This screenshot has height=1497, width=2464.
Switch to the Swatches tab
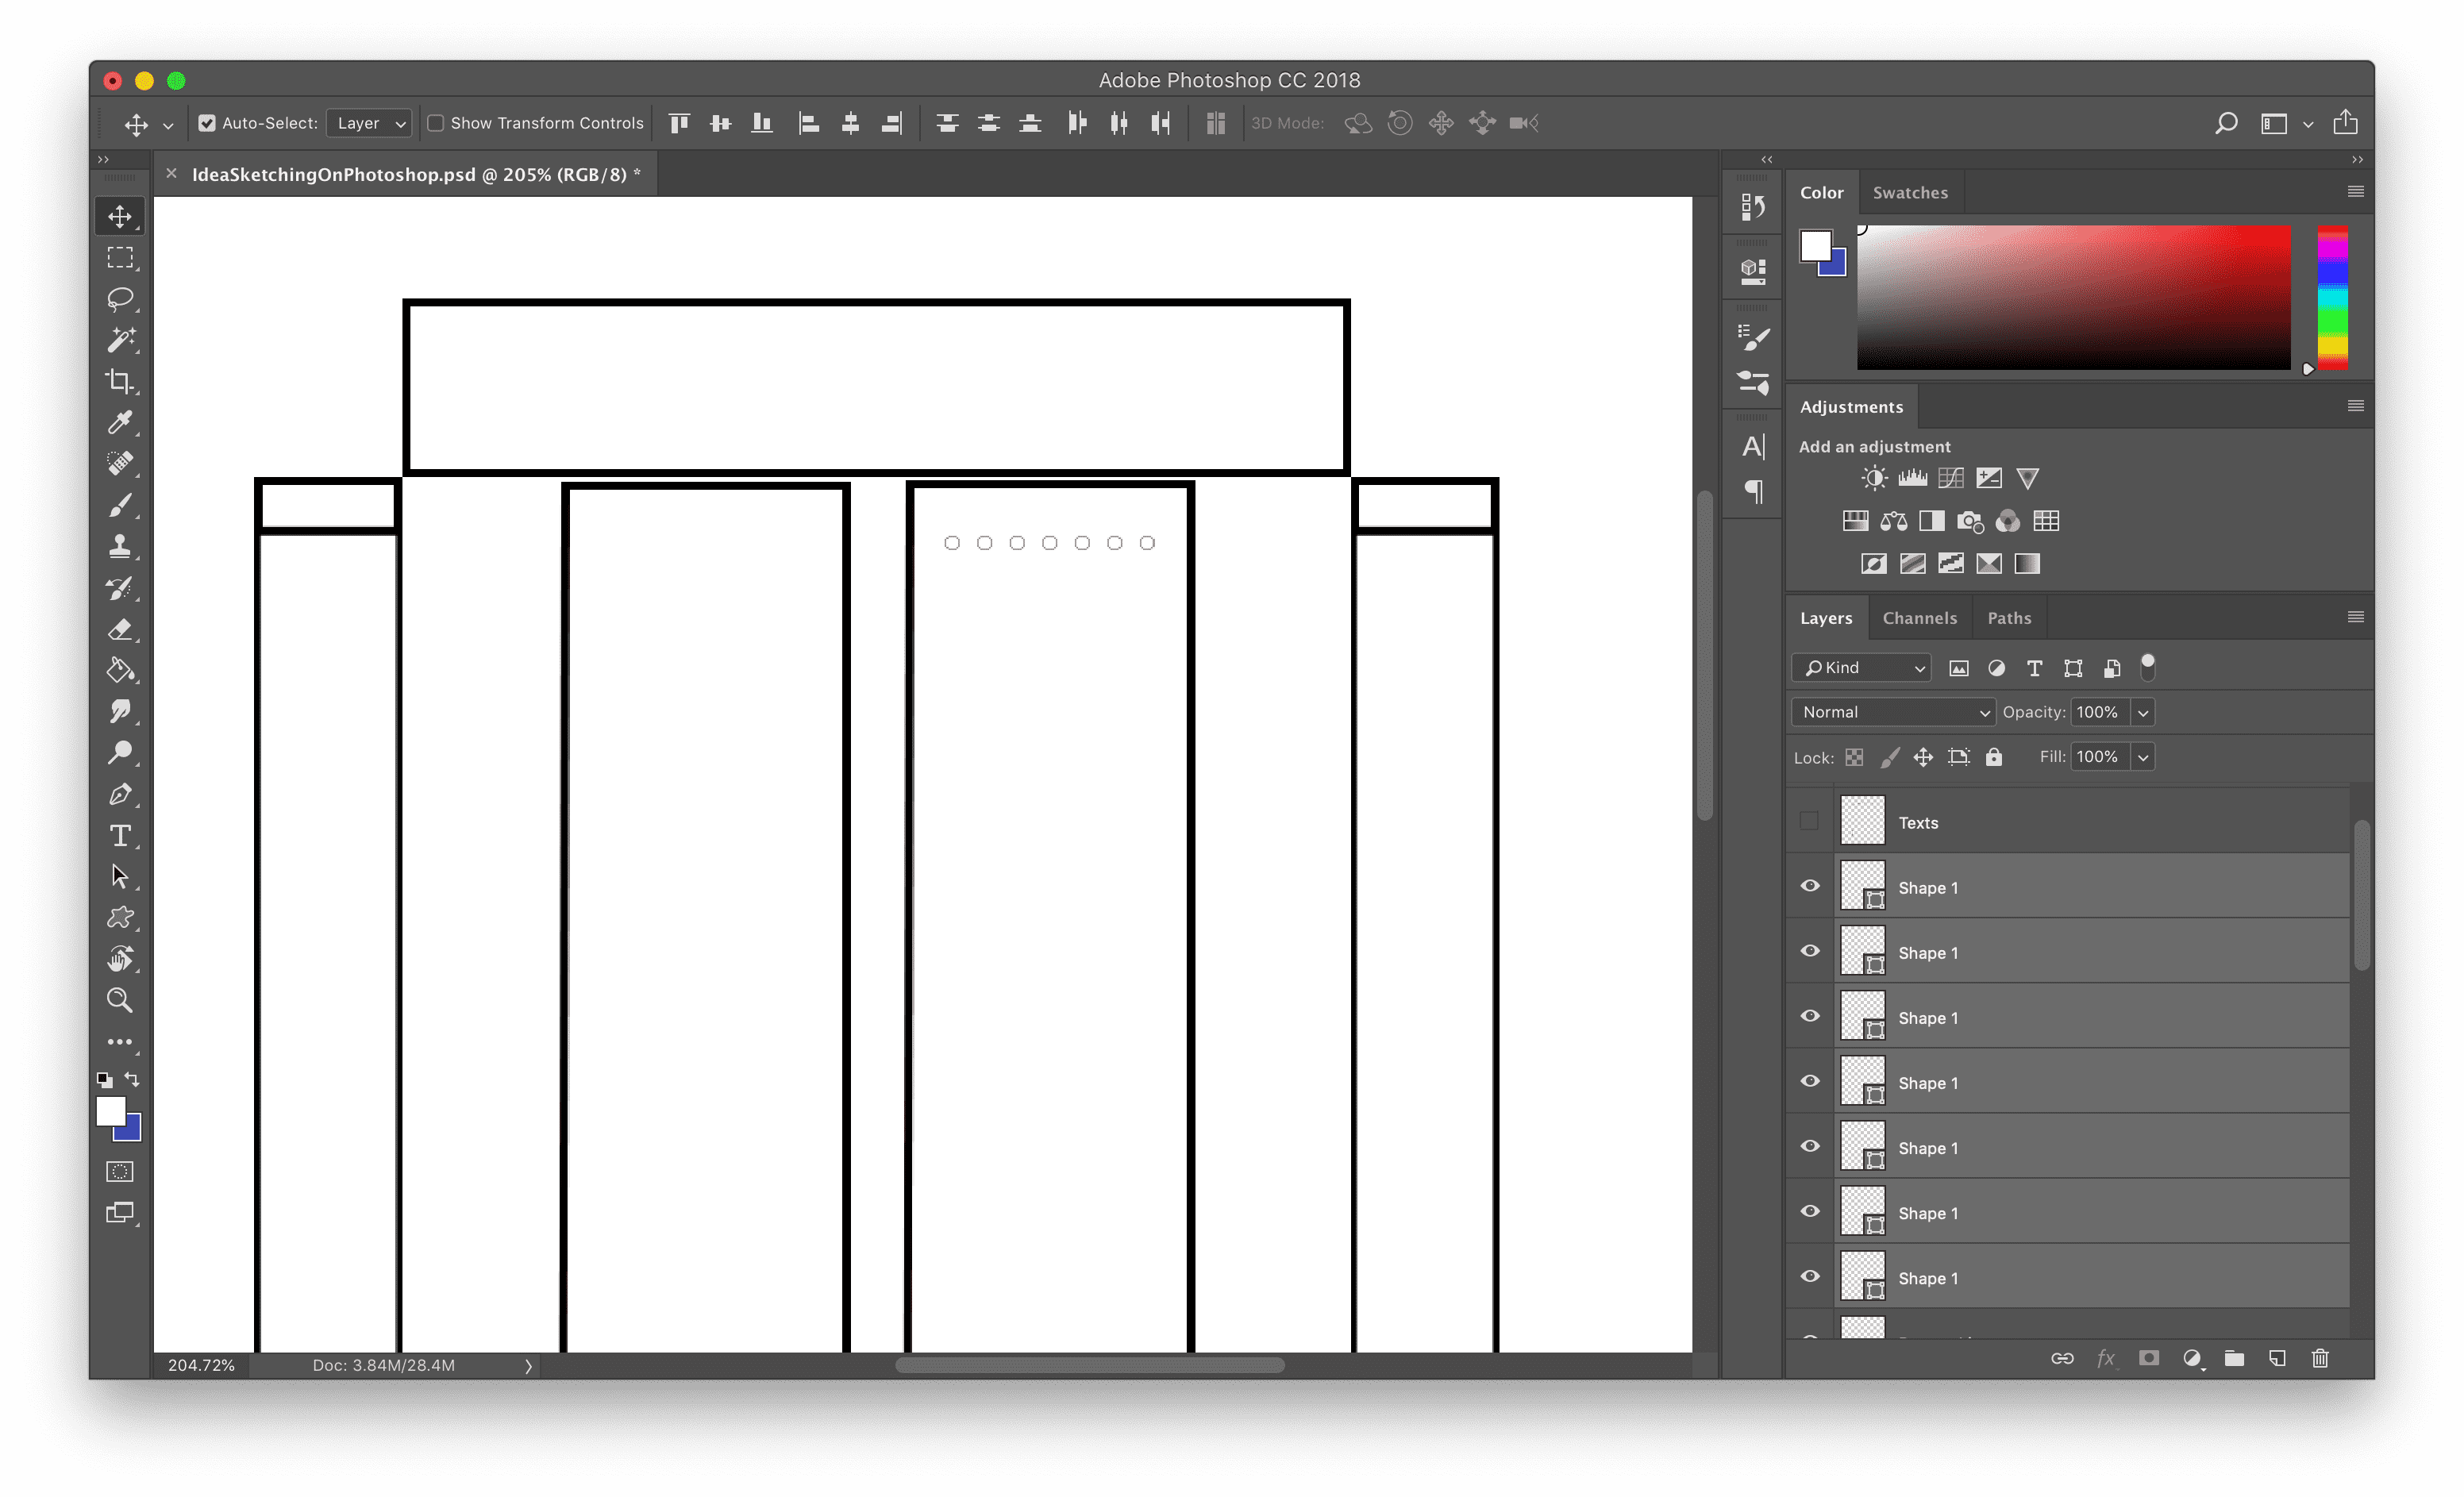click(x=1909, y=193)
